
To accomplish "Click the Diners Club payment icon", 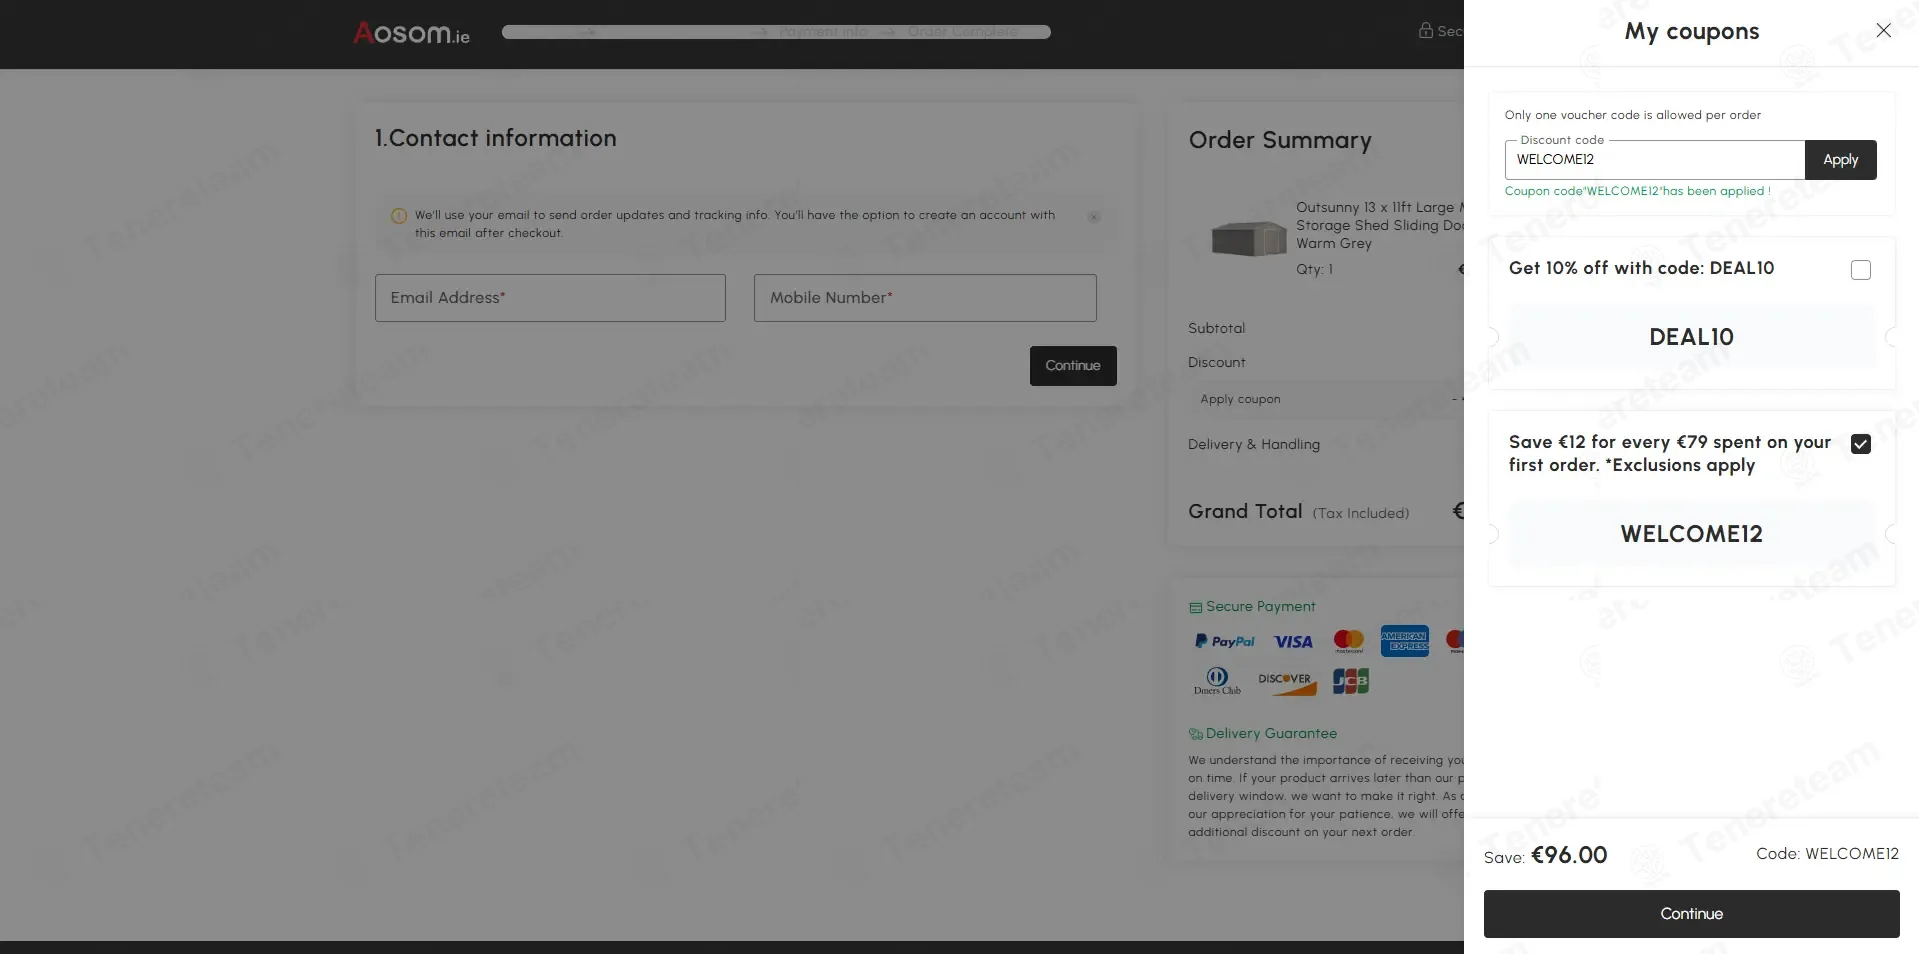I will tap(1217, 681).
